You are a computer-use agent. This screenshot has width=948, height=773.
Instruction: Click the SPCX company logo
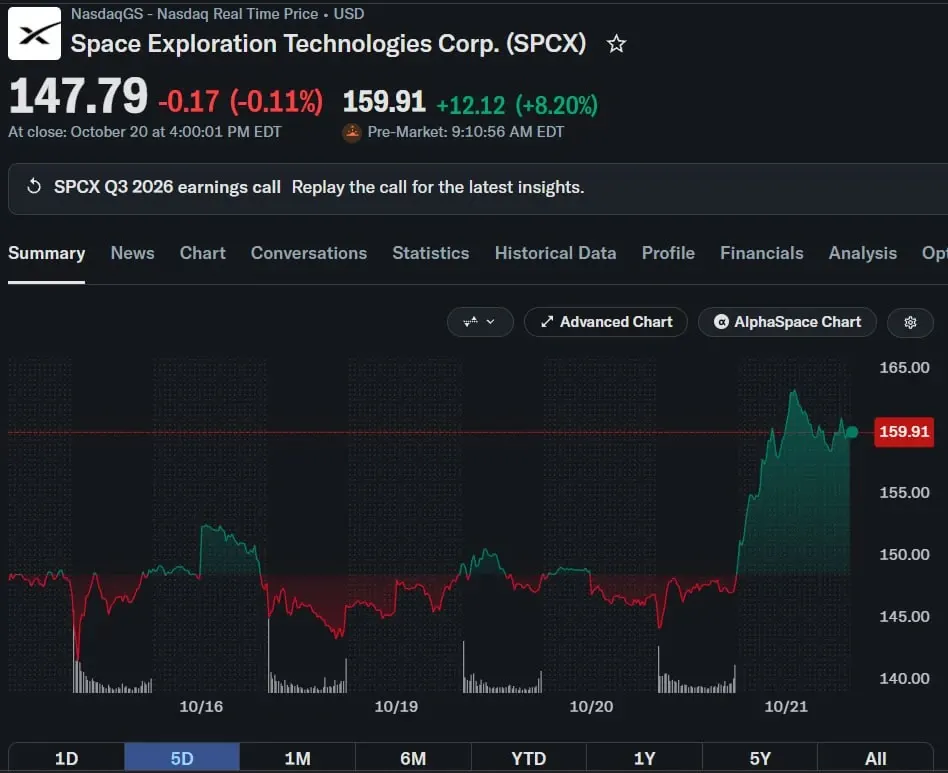tap(34, 34)
